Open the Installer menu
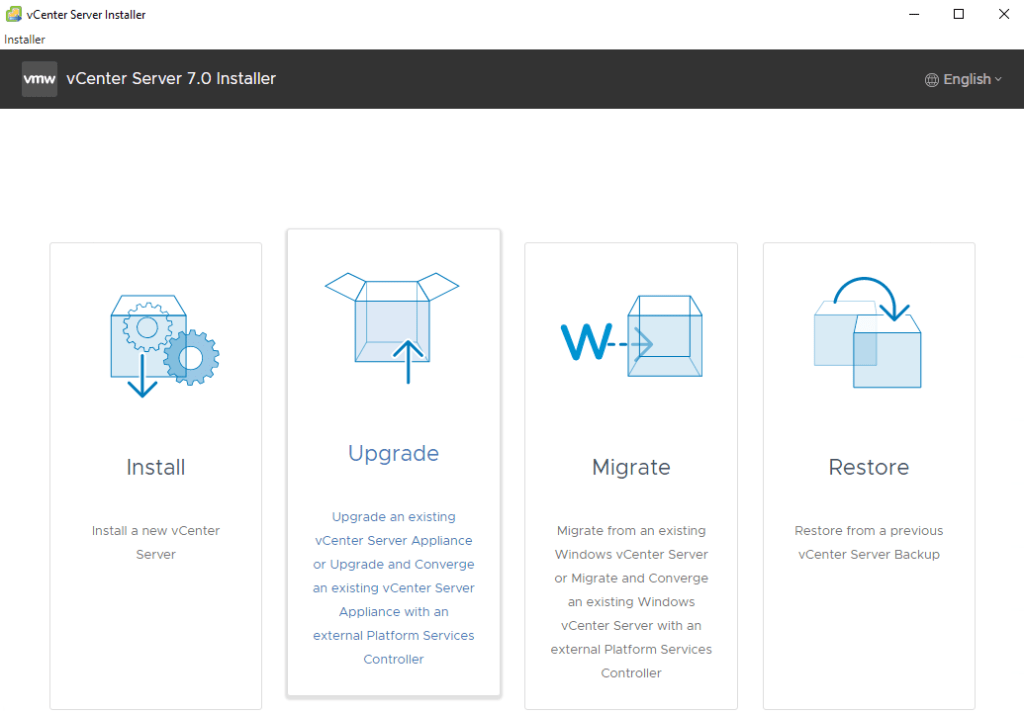 click(25, 39)
